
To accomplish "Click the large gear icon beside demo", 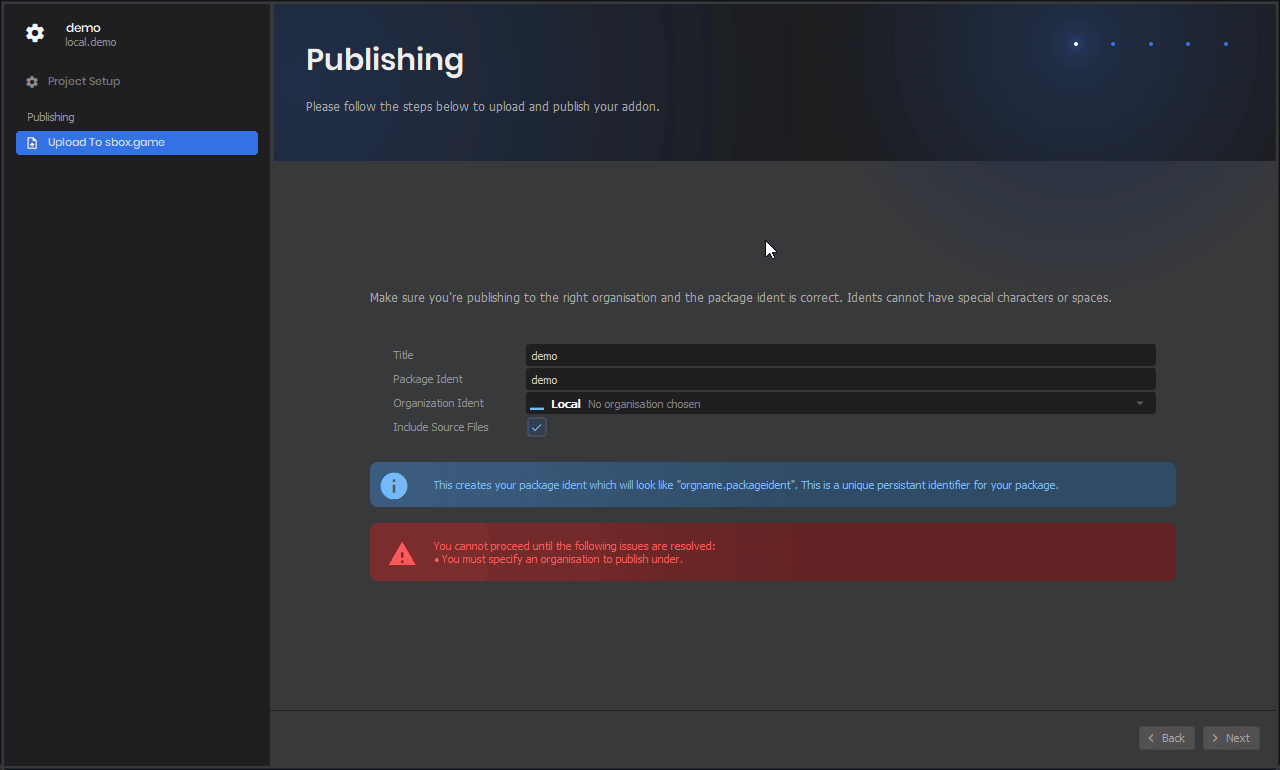I will [x=35, y=33].
